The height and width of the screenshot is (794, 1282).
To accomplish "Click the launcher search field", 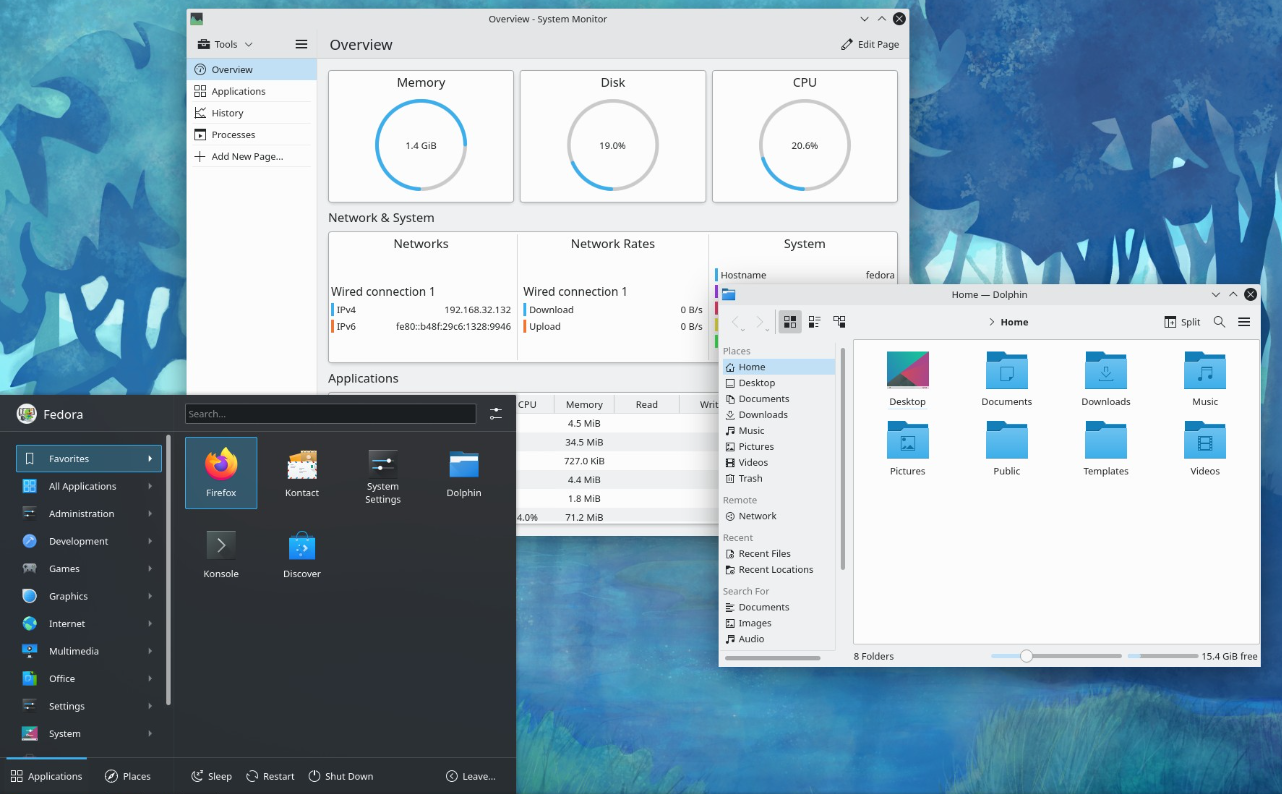I will point(330,413).
